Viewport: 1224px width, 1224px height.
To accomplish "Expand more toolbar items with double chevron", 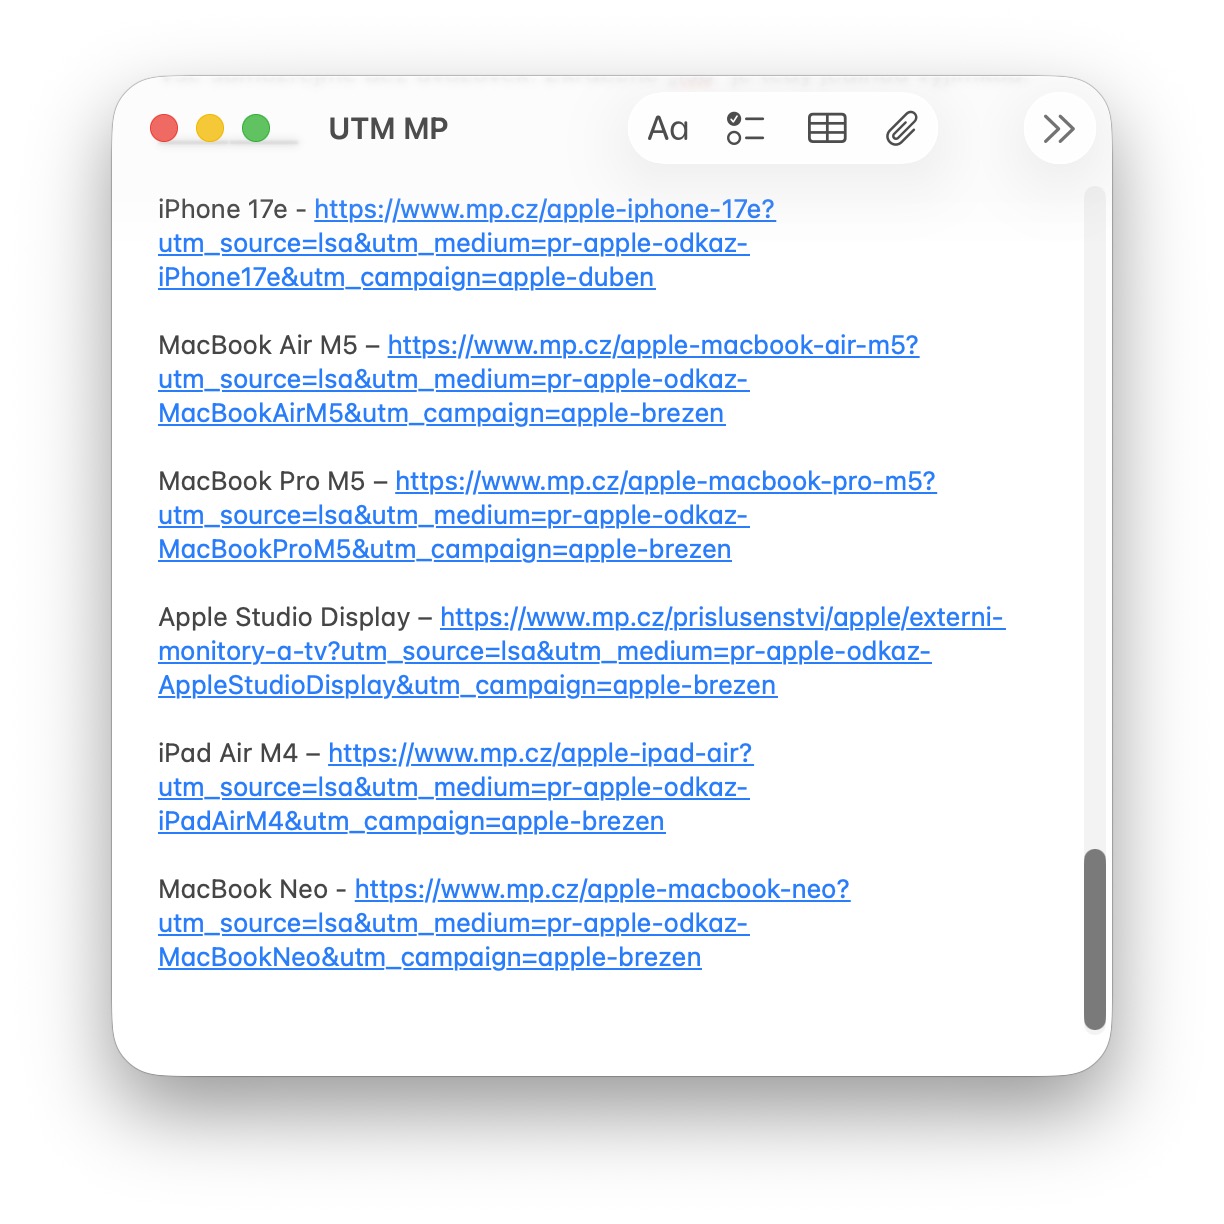I will tap(1059, 129).
